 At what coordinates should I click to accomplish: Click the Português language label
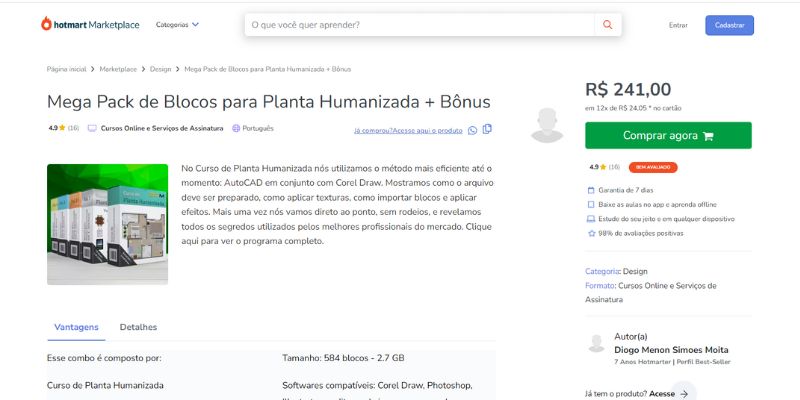click(258, 129)
